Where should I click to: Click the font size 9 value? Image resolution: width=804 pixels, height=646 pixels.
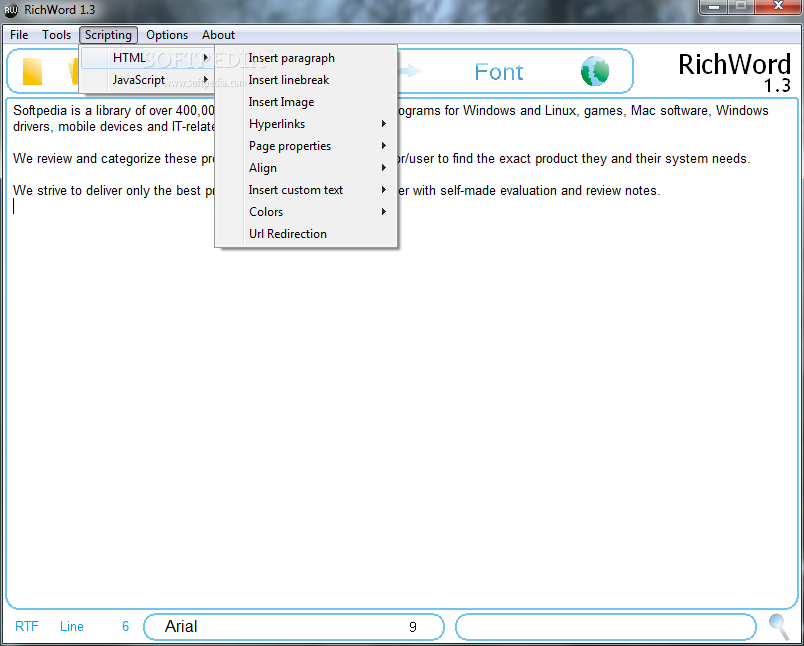(413, 627)
